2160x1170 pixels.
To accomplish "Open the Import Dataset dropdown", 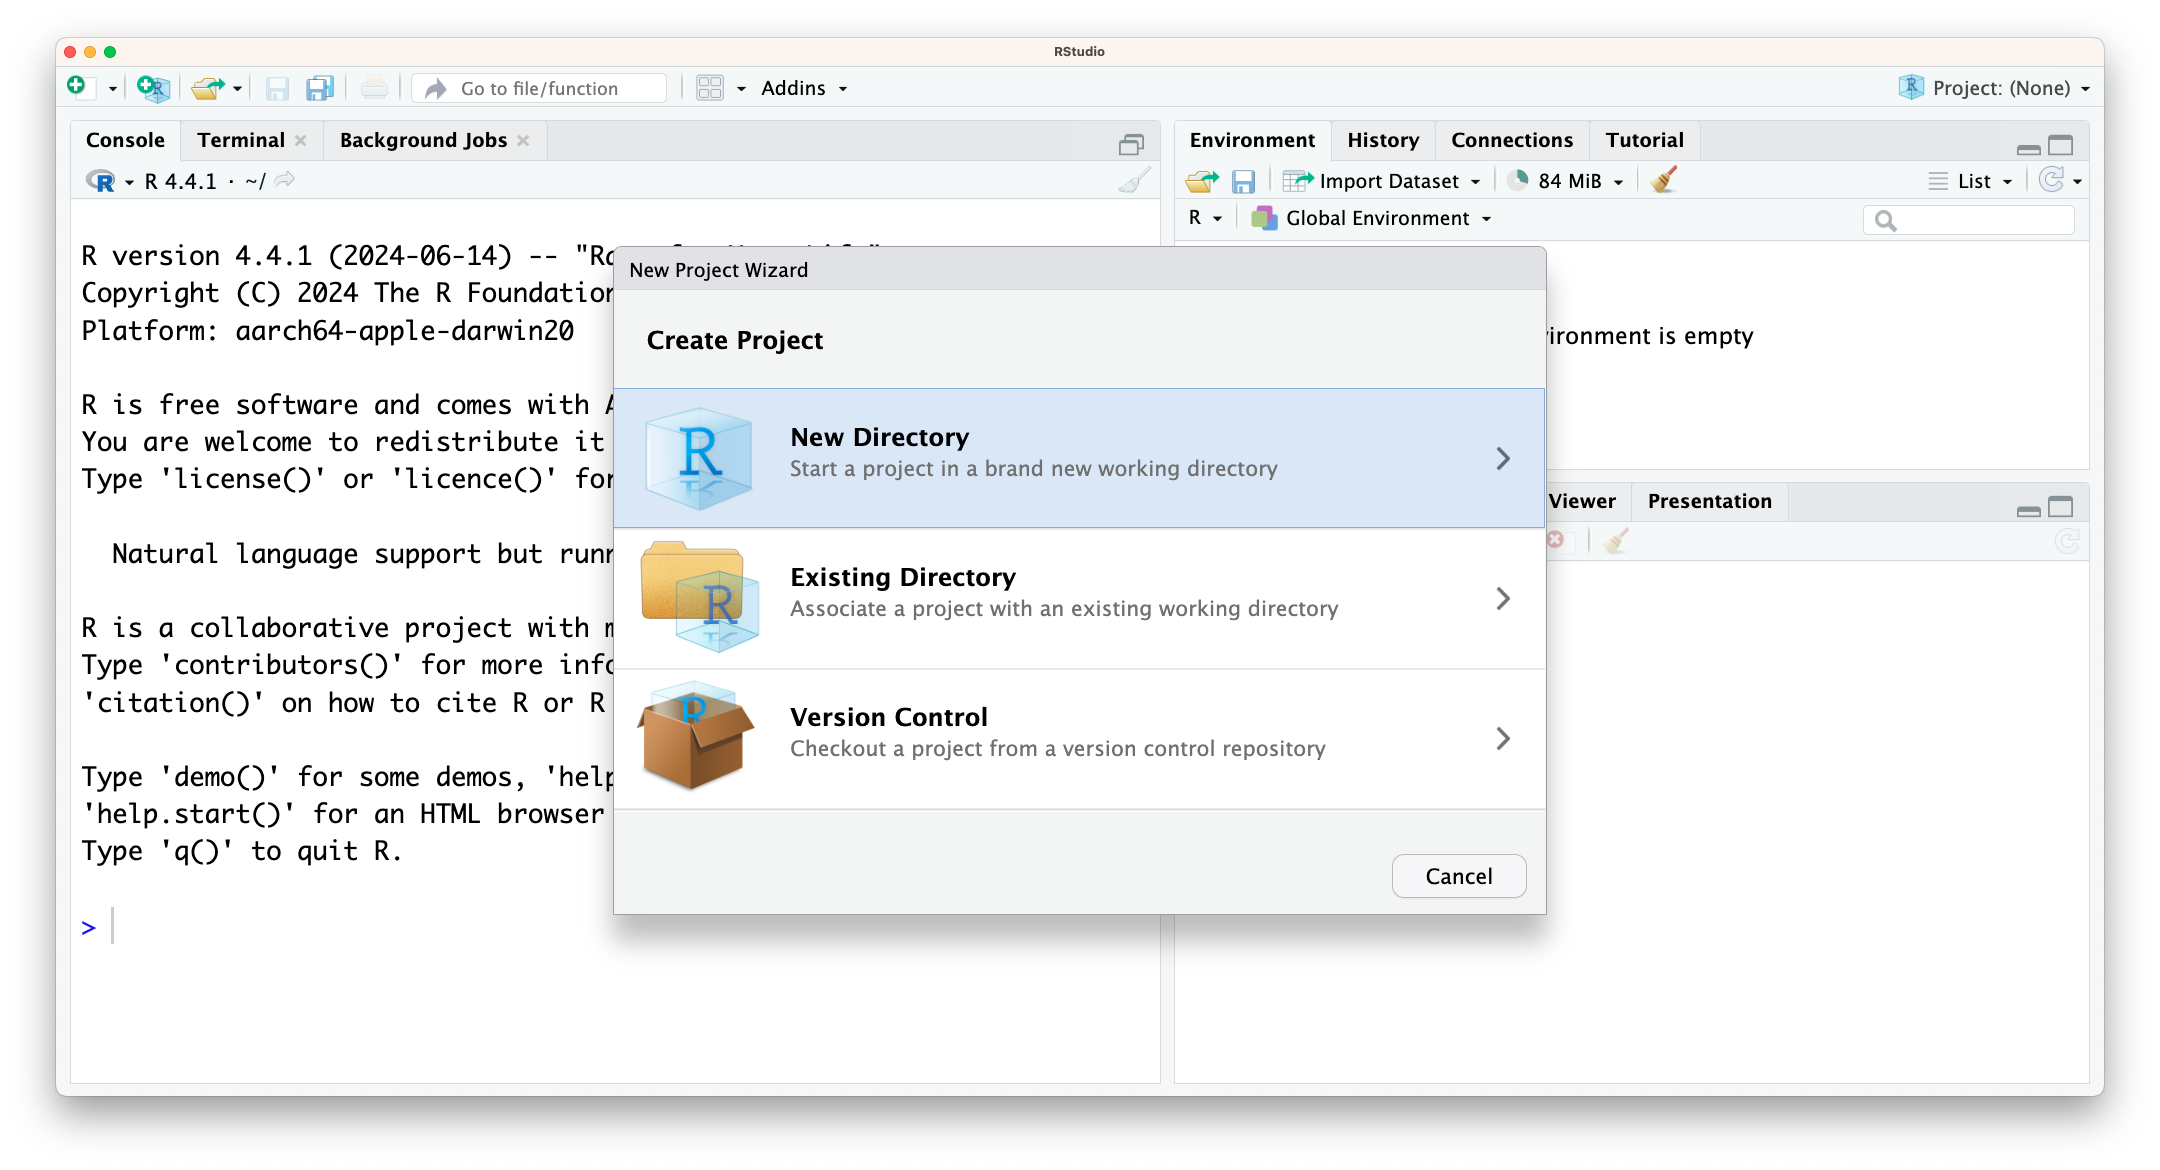I will 1381,181.
